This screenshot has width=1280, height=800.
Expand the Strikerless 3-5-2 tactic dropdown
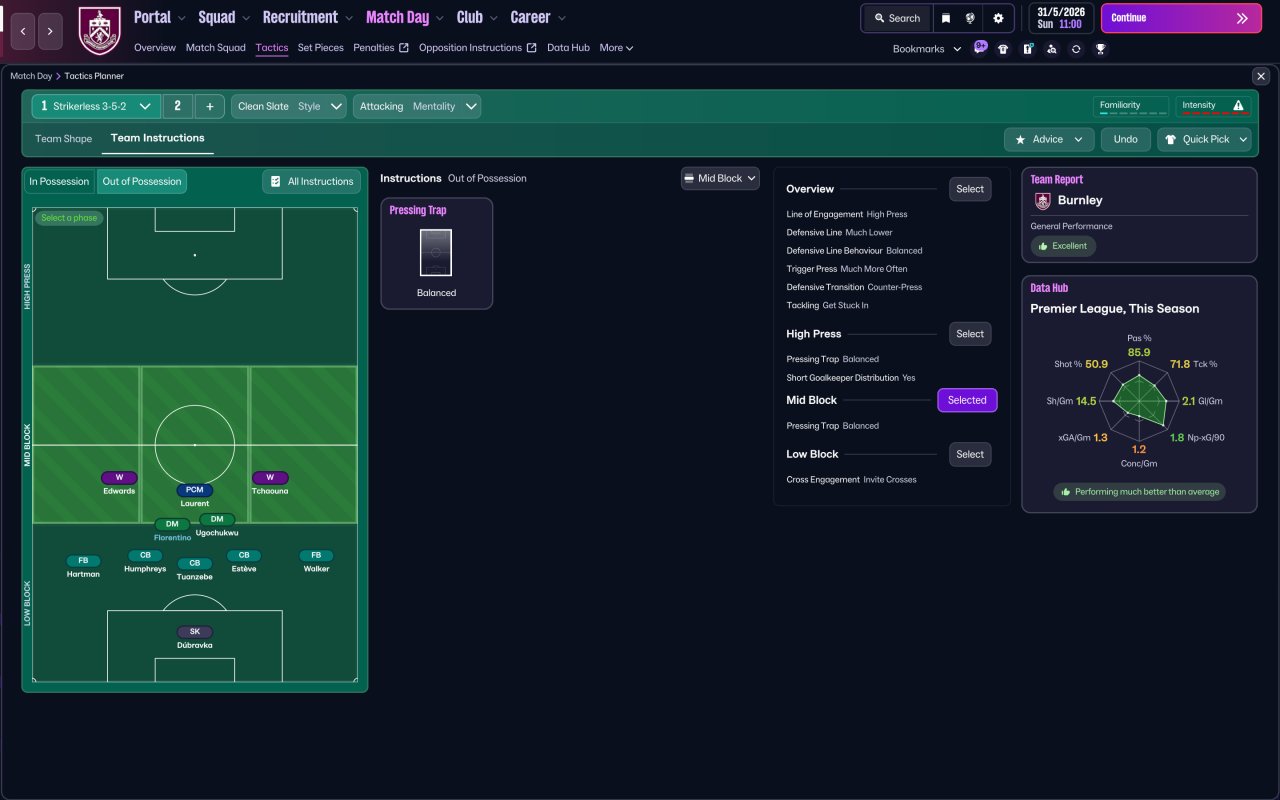click(96, 106)
